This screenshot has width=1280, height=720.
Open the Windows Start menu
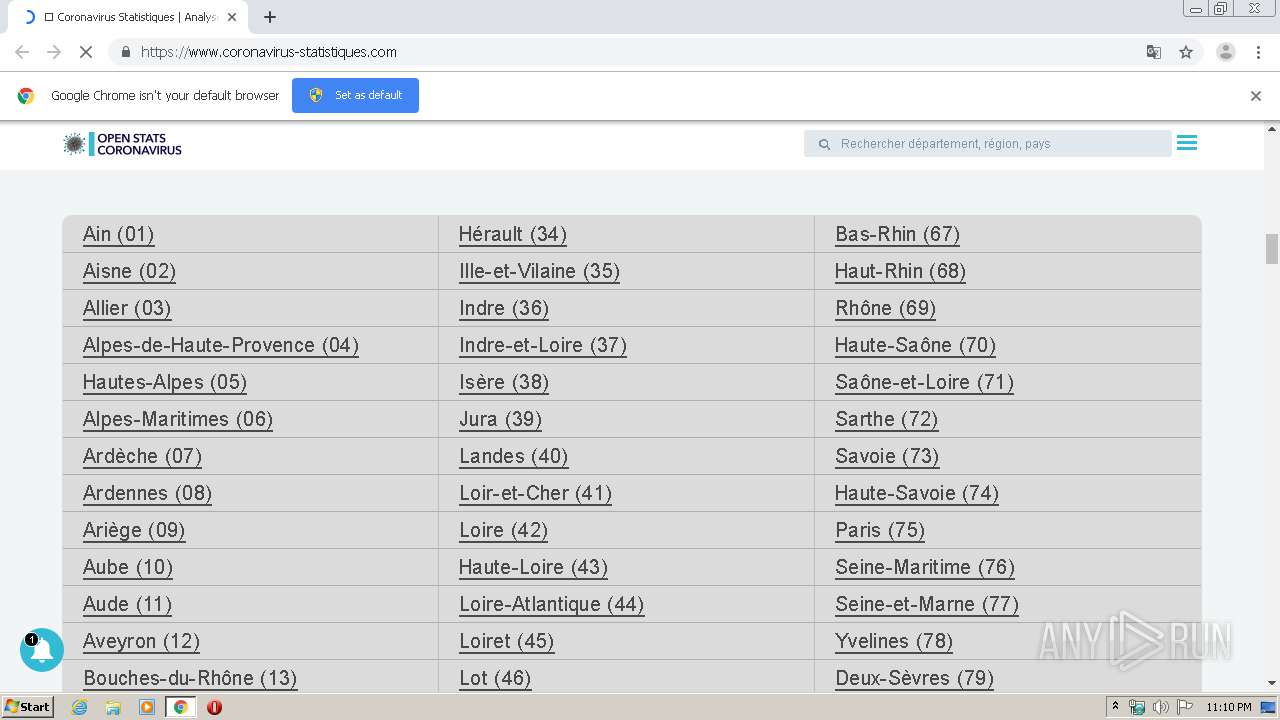(x=27, y=707)
